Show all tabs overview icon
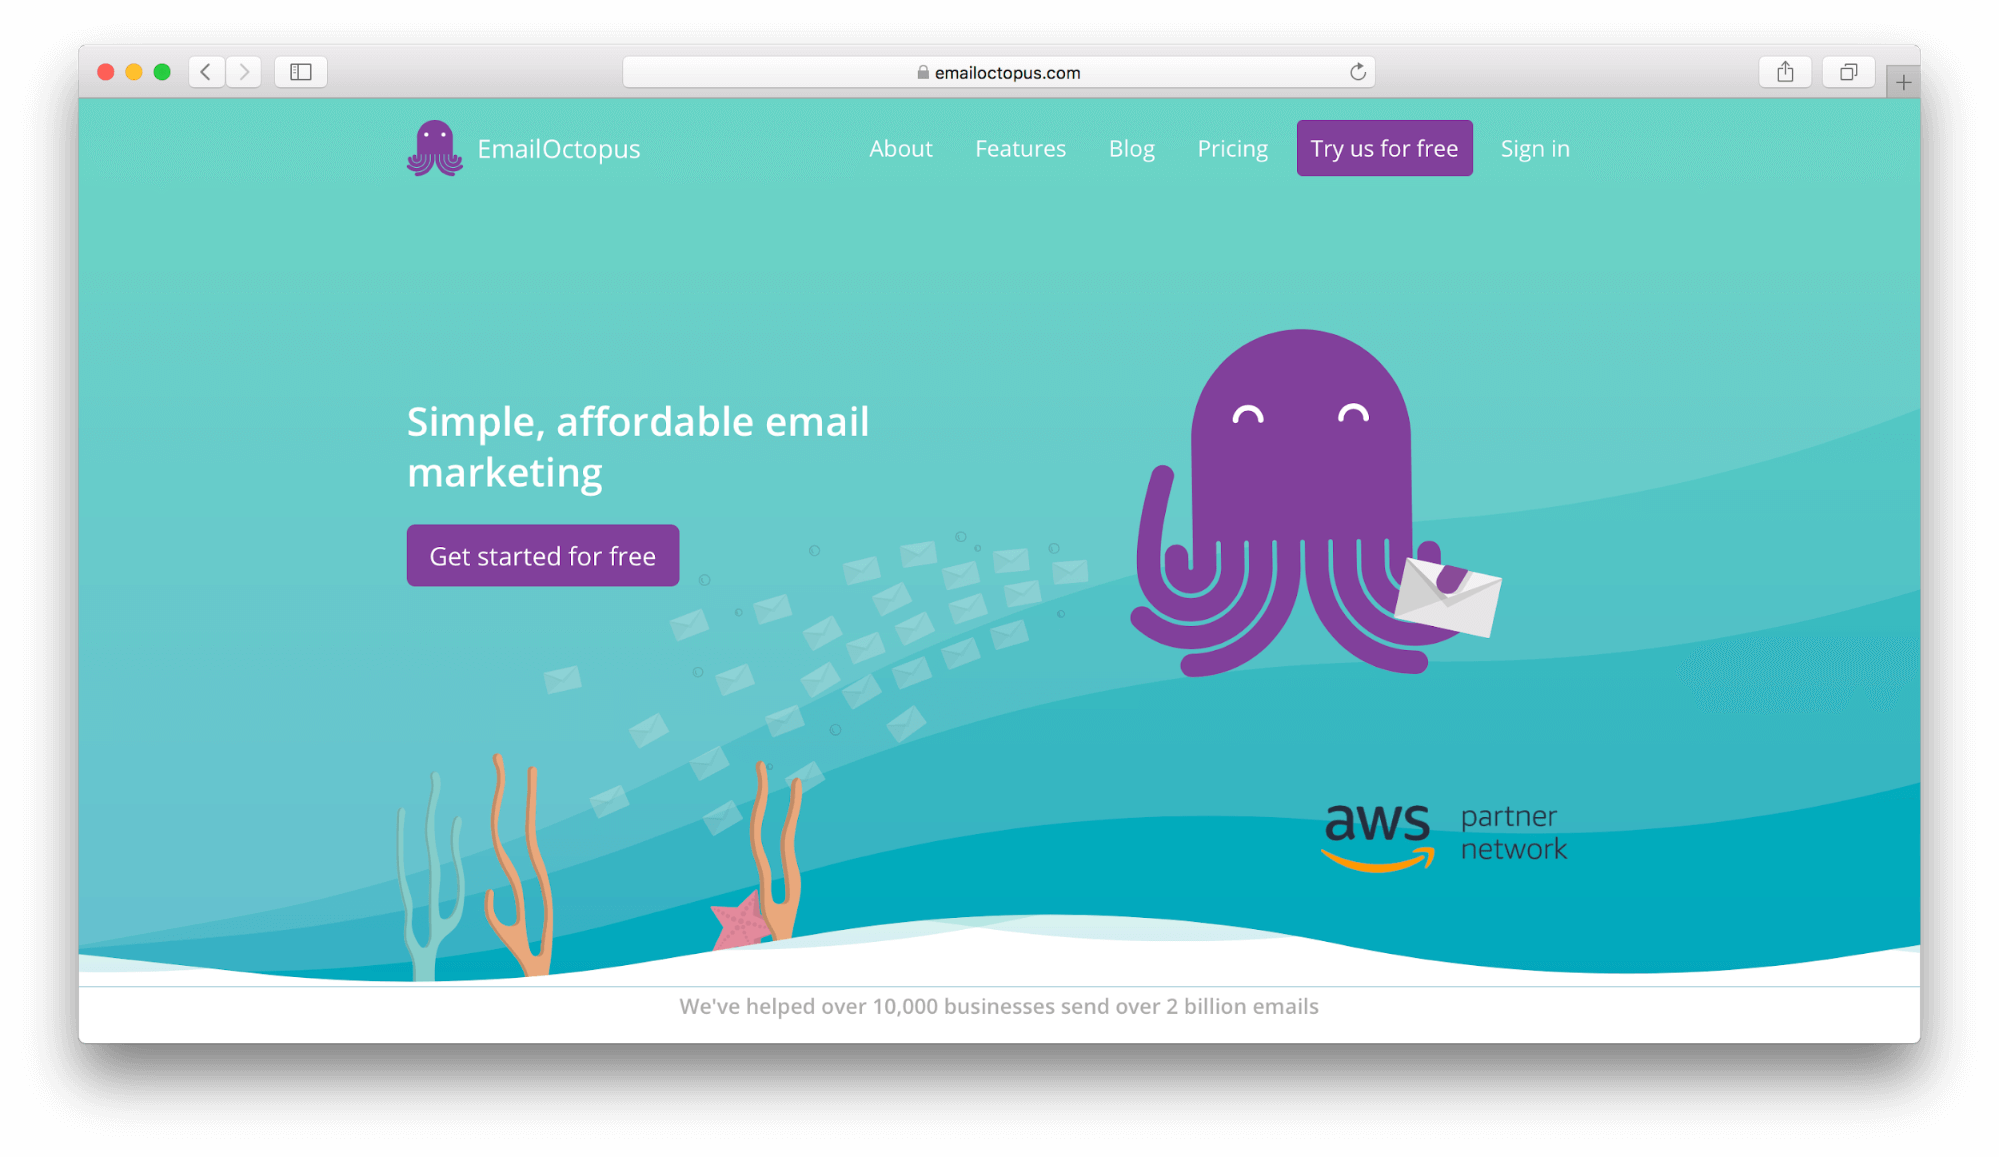Screen dimensions: 1999x1157 point(1848,72)
